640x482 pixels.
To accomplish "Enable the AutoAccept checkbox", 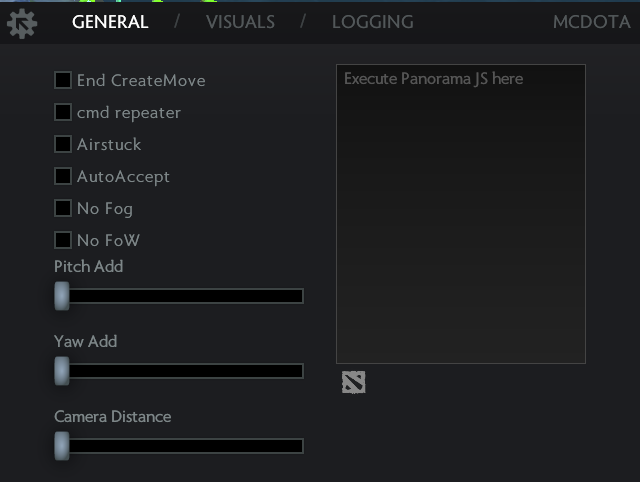I will click(x=63, y=176).
